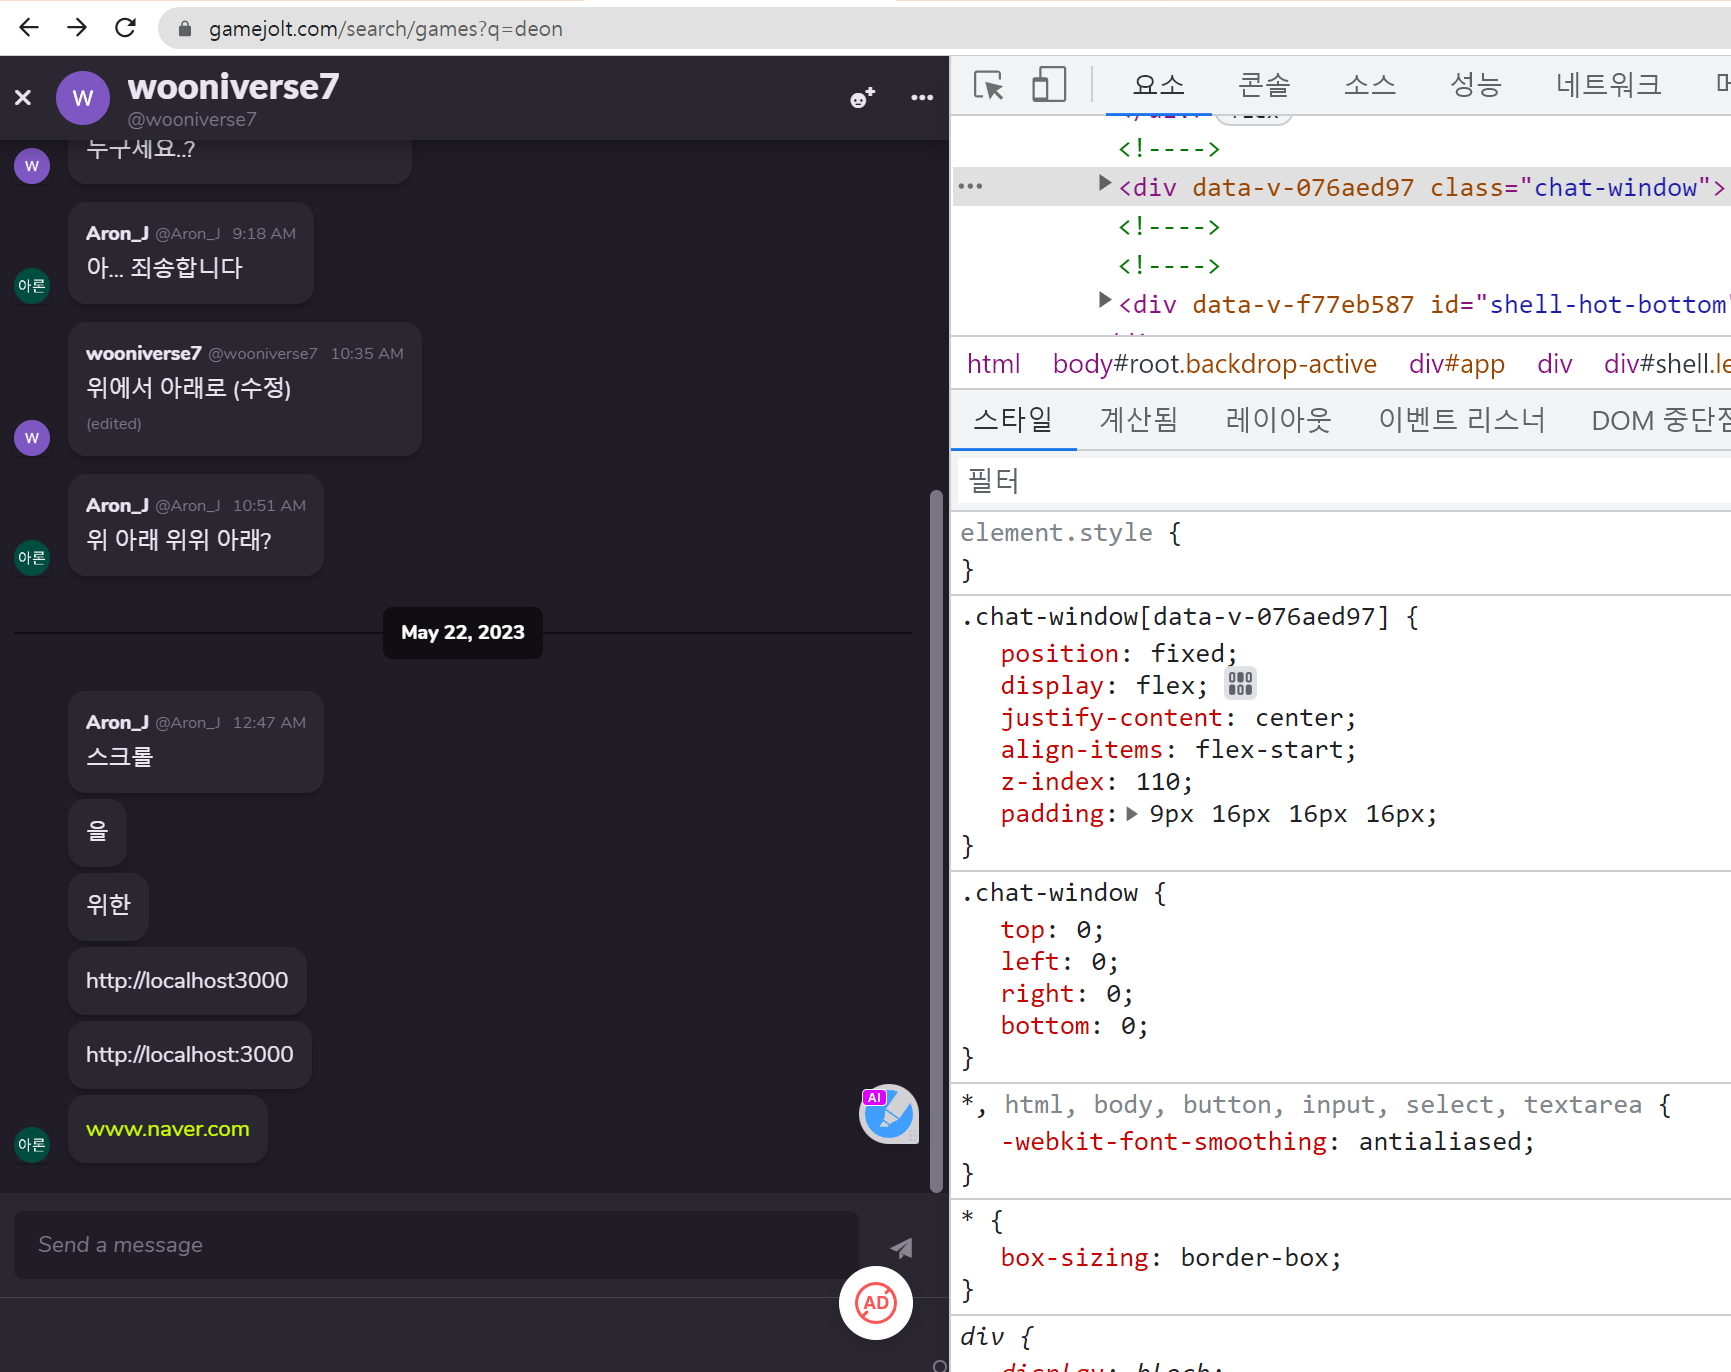Open the add friend to chat icon

tap(862, 97)
